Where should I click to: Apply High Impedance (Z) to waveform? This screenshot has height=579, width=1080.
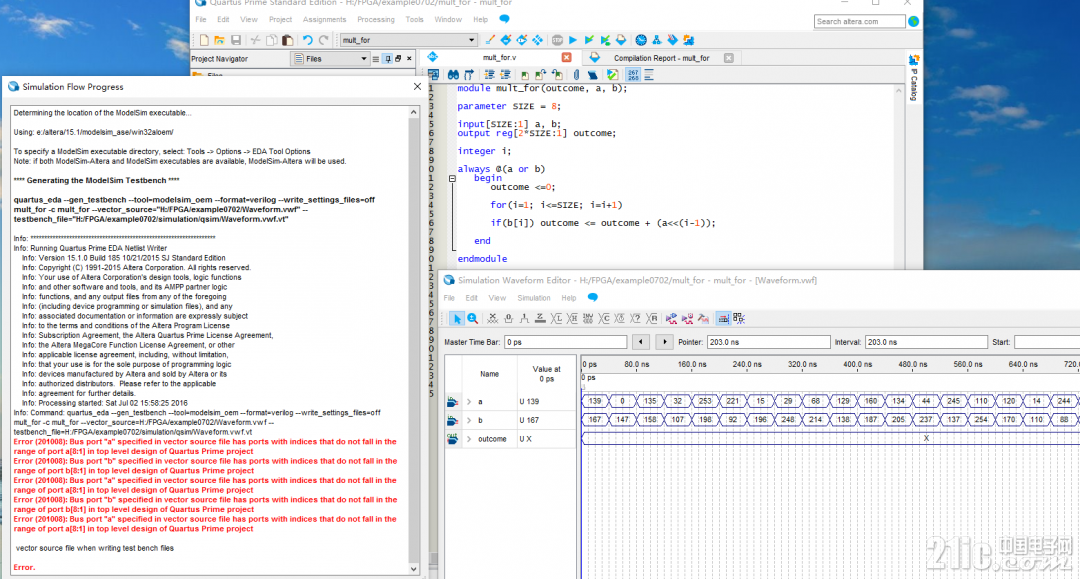540,318
